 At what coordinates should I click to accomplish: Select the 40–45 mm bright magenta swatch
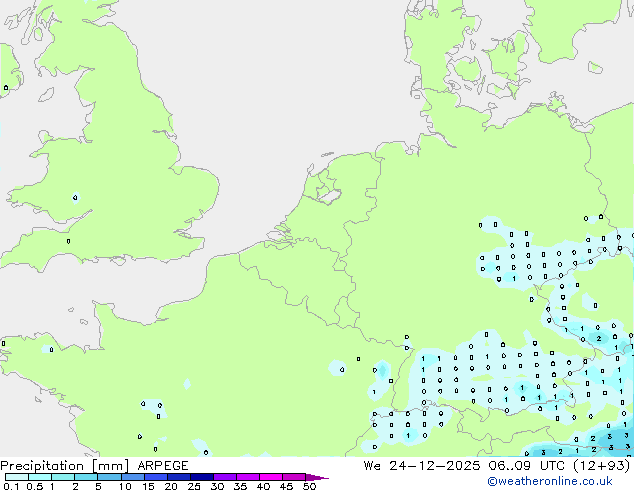click(271, 477)
